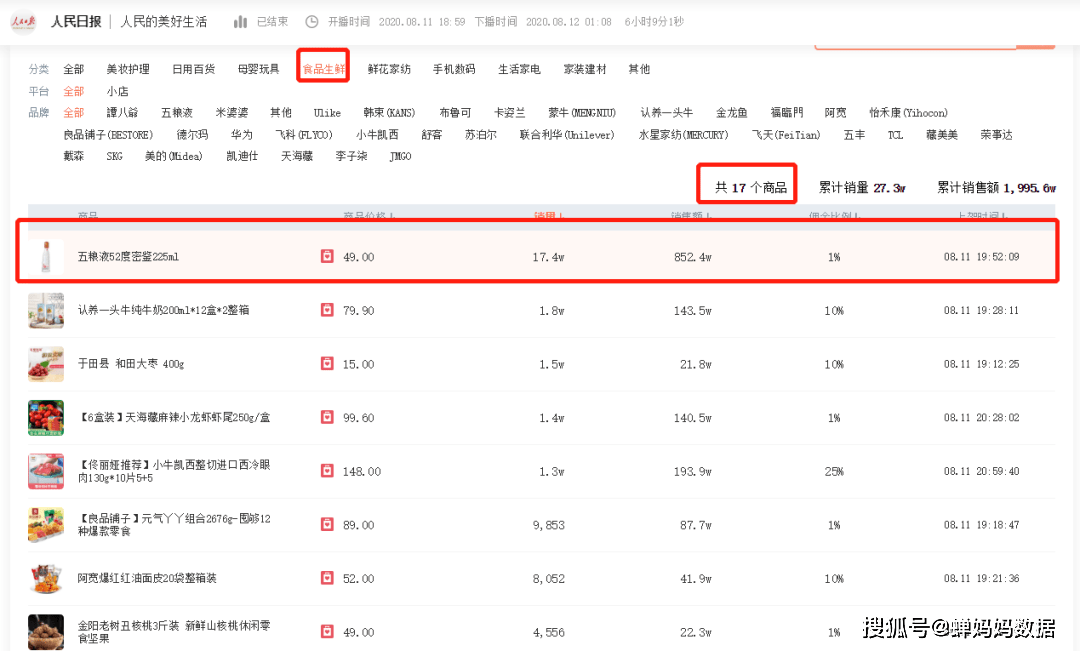The height and width of the screenshot is (651, 1080).
Task: Click the 人民日报 logo avatar
Action: coord(23,21)
